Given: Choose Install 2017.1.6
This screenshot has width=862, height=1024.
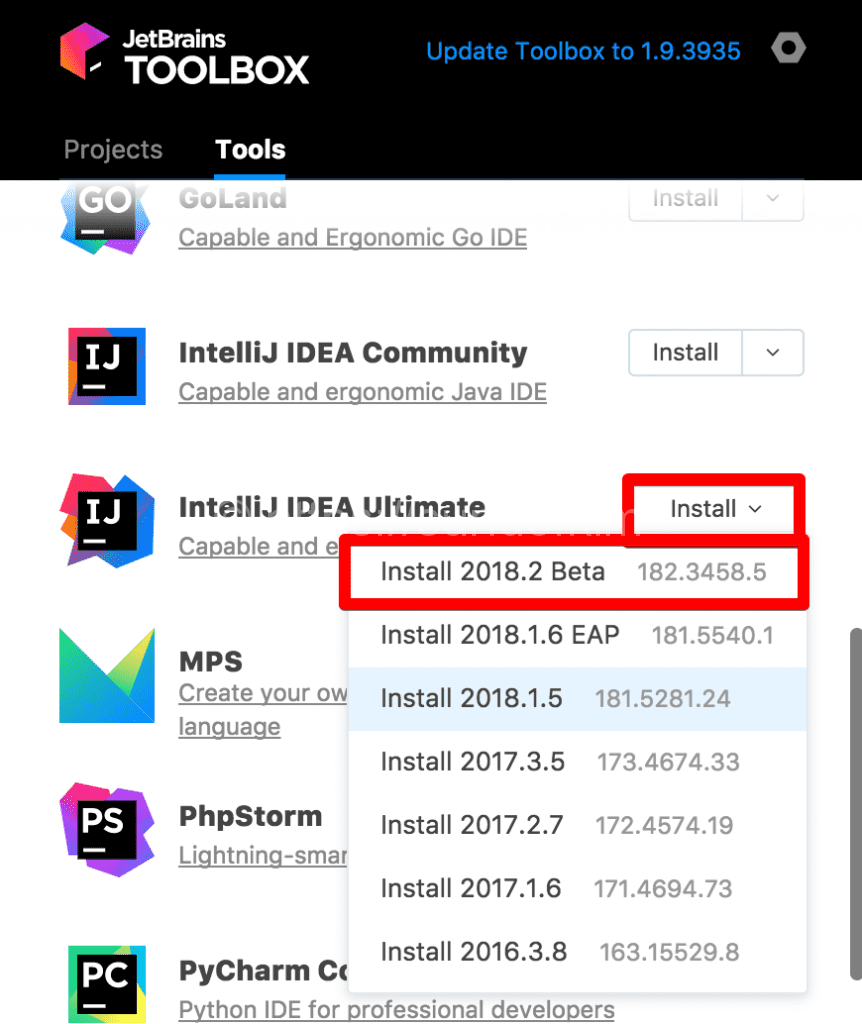Looking at the screenshot, I should (577, 889).
